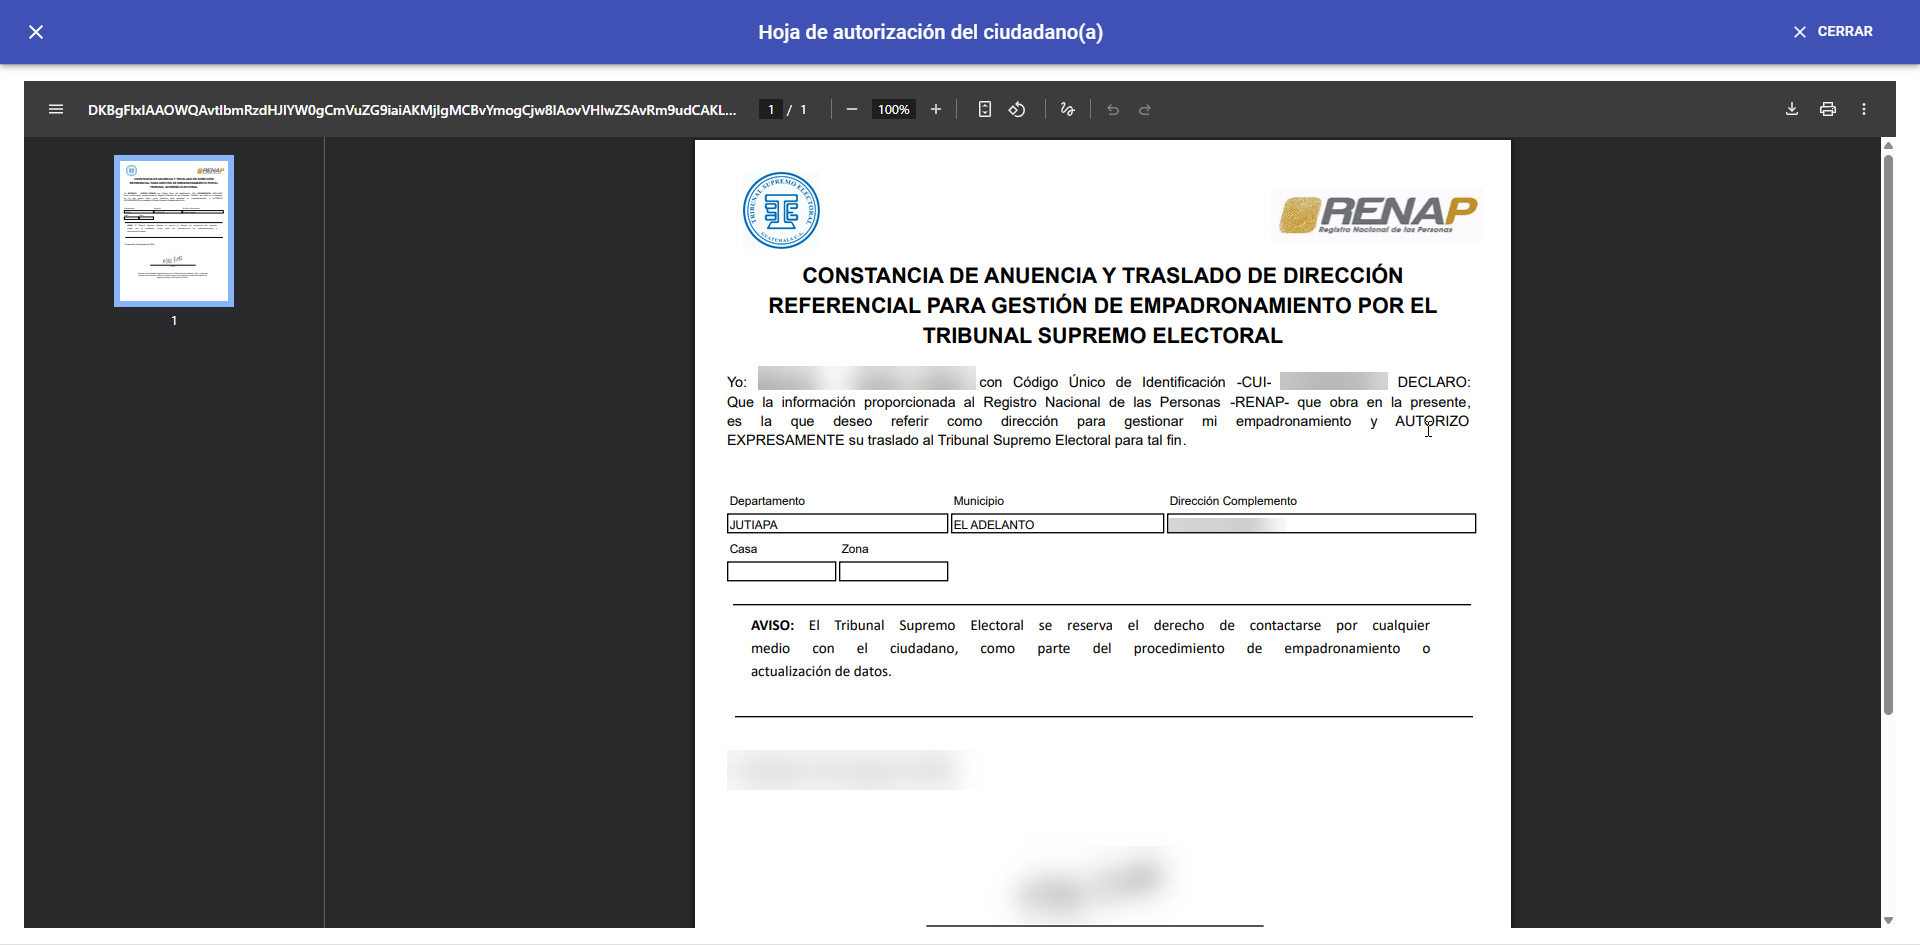Print the authorization document
The height and width of the screenshot is (945, 1920).
coord(1828,109)
